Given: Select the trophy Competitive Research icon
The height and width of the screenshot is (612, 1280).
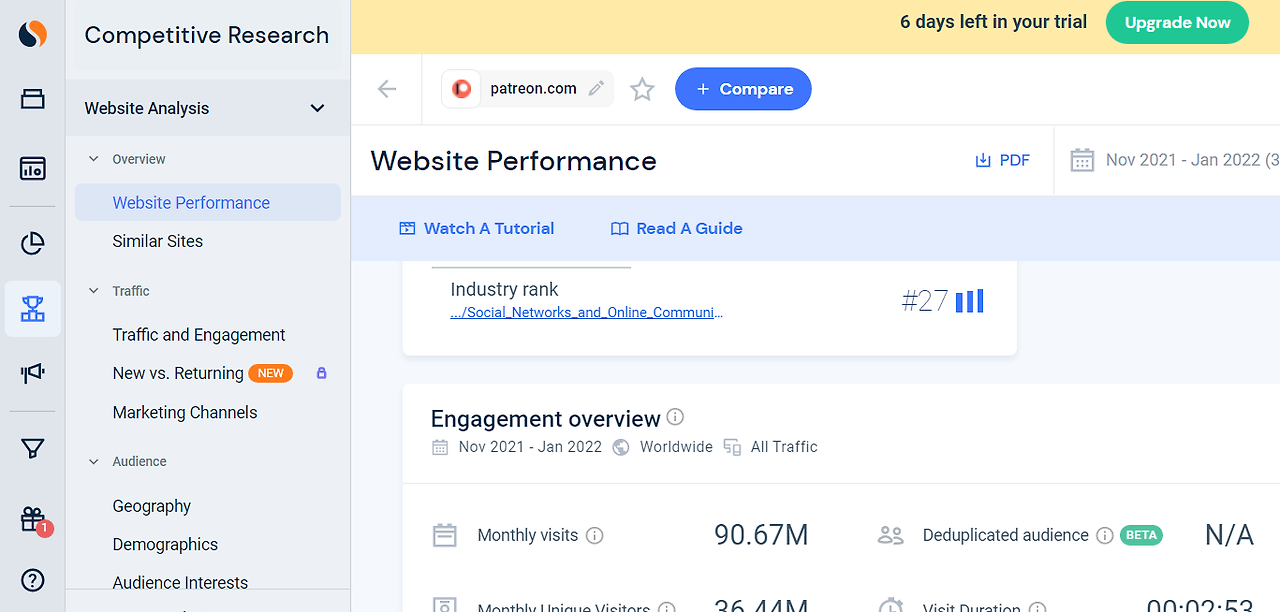Looking at the screenshot, I should [x=33, y=309].
